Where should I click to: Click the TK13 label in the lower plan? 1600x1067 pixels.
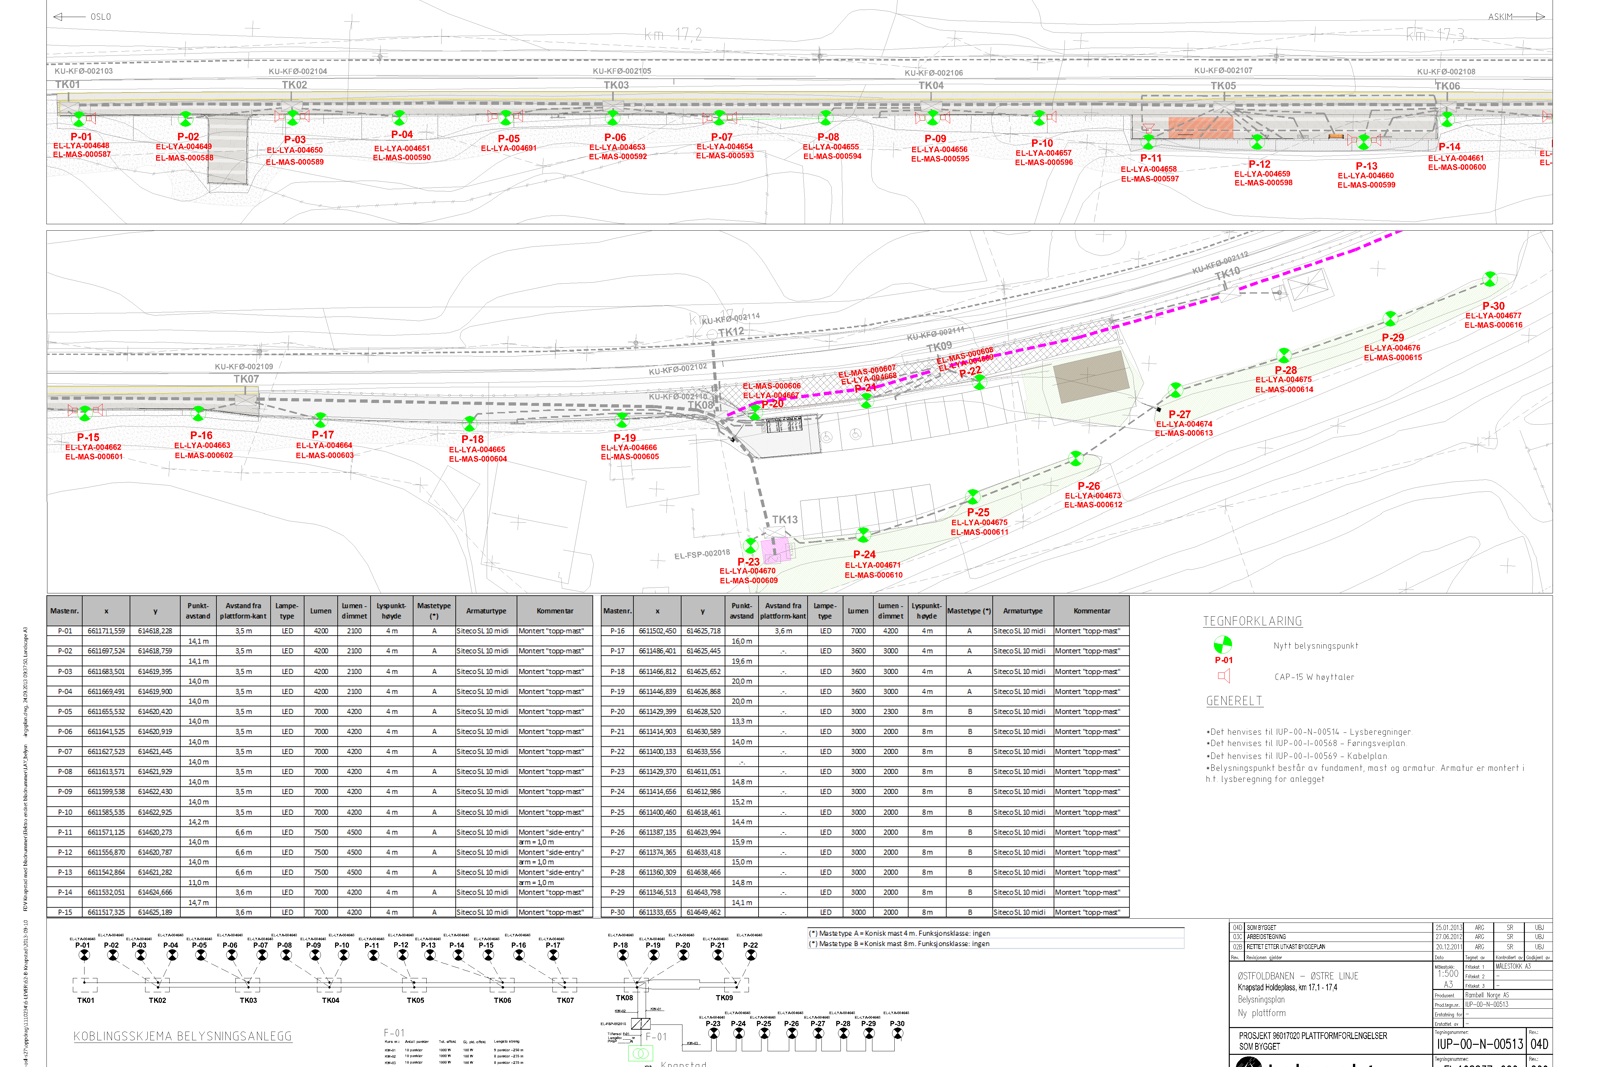pos(785,520)
